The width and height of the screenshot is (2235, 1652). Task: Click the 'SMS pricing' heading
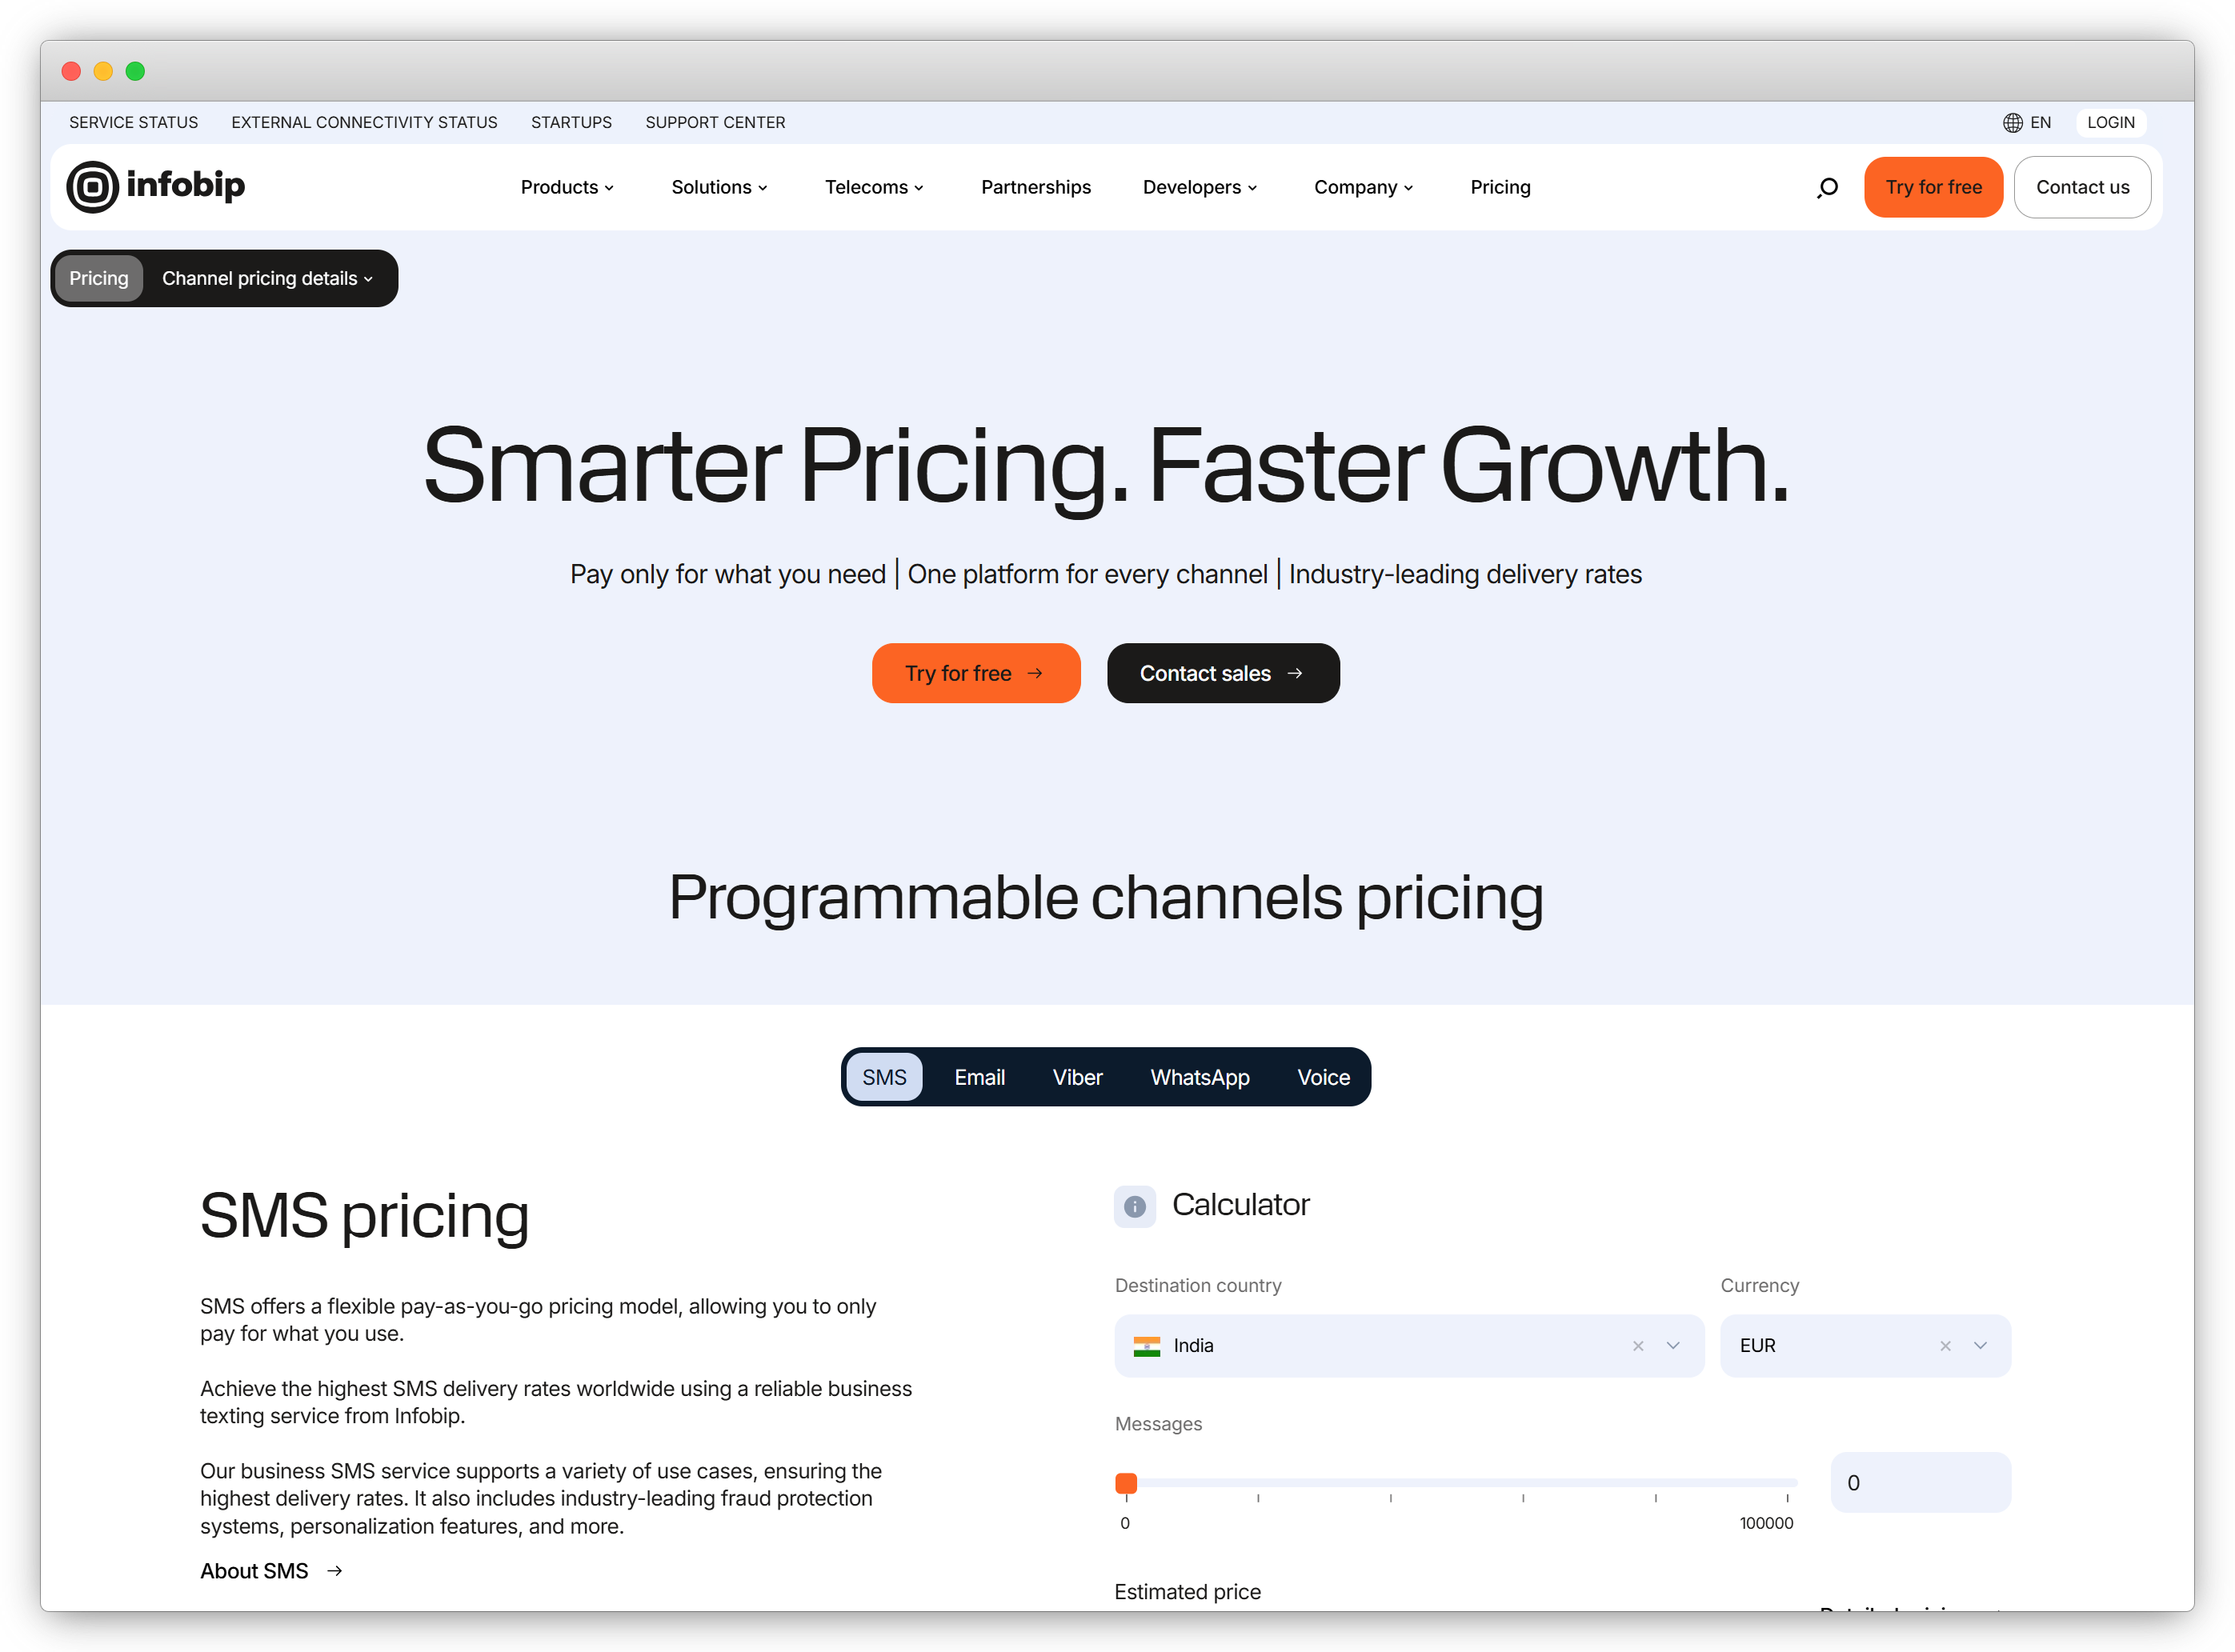point(364,1216)
